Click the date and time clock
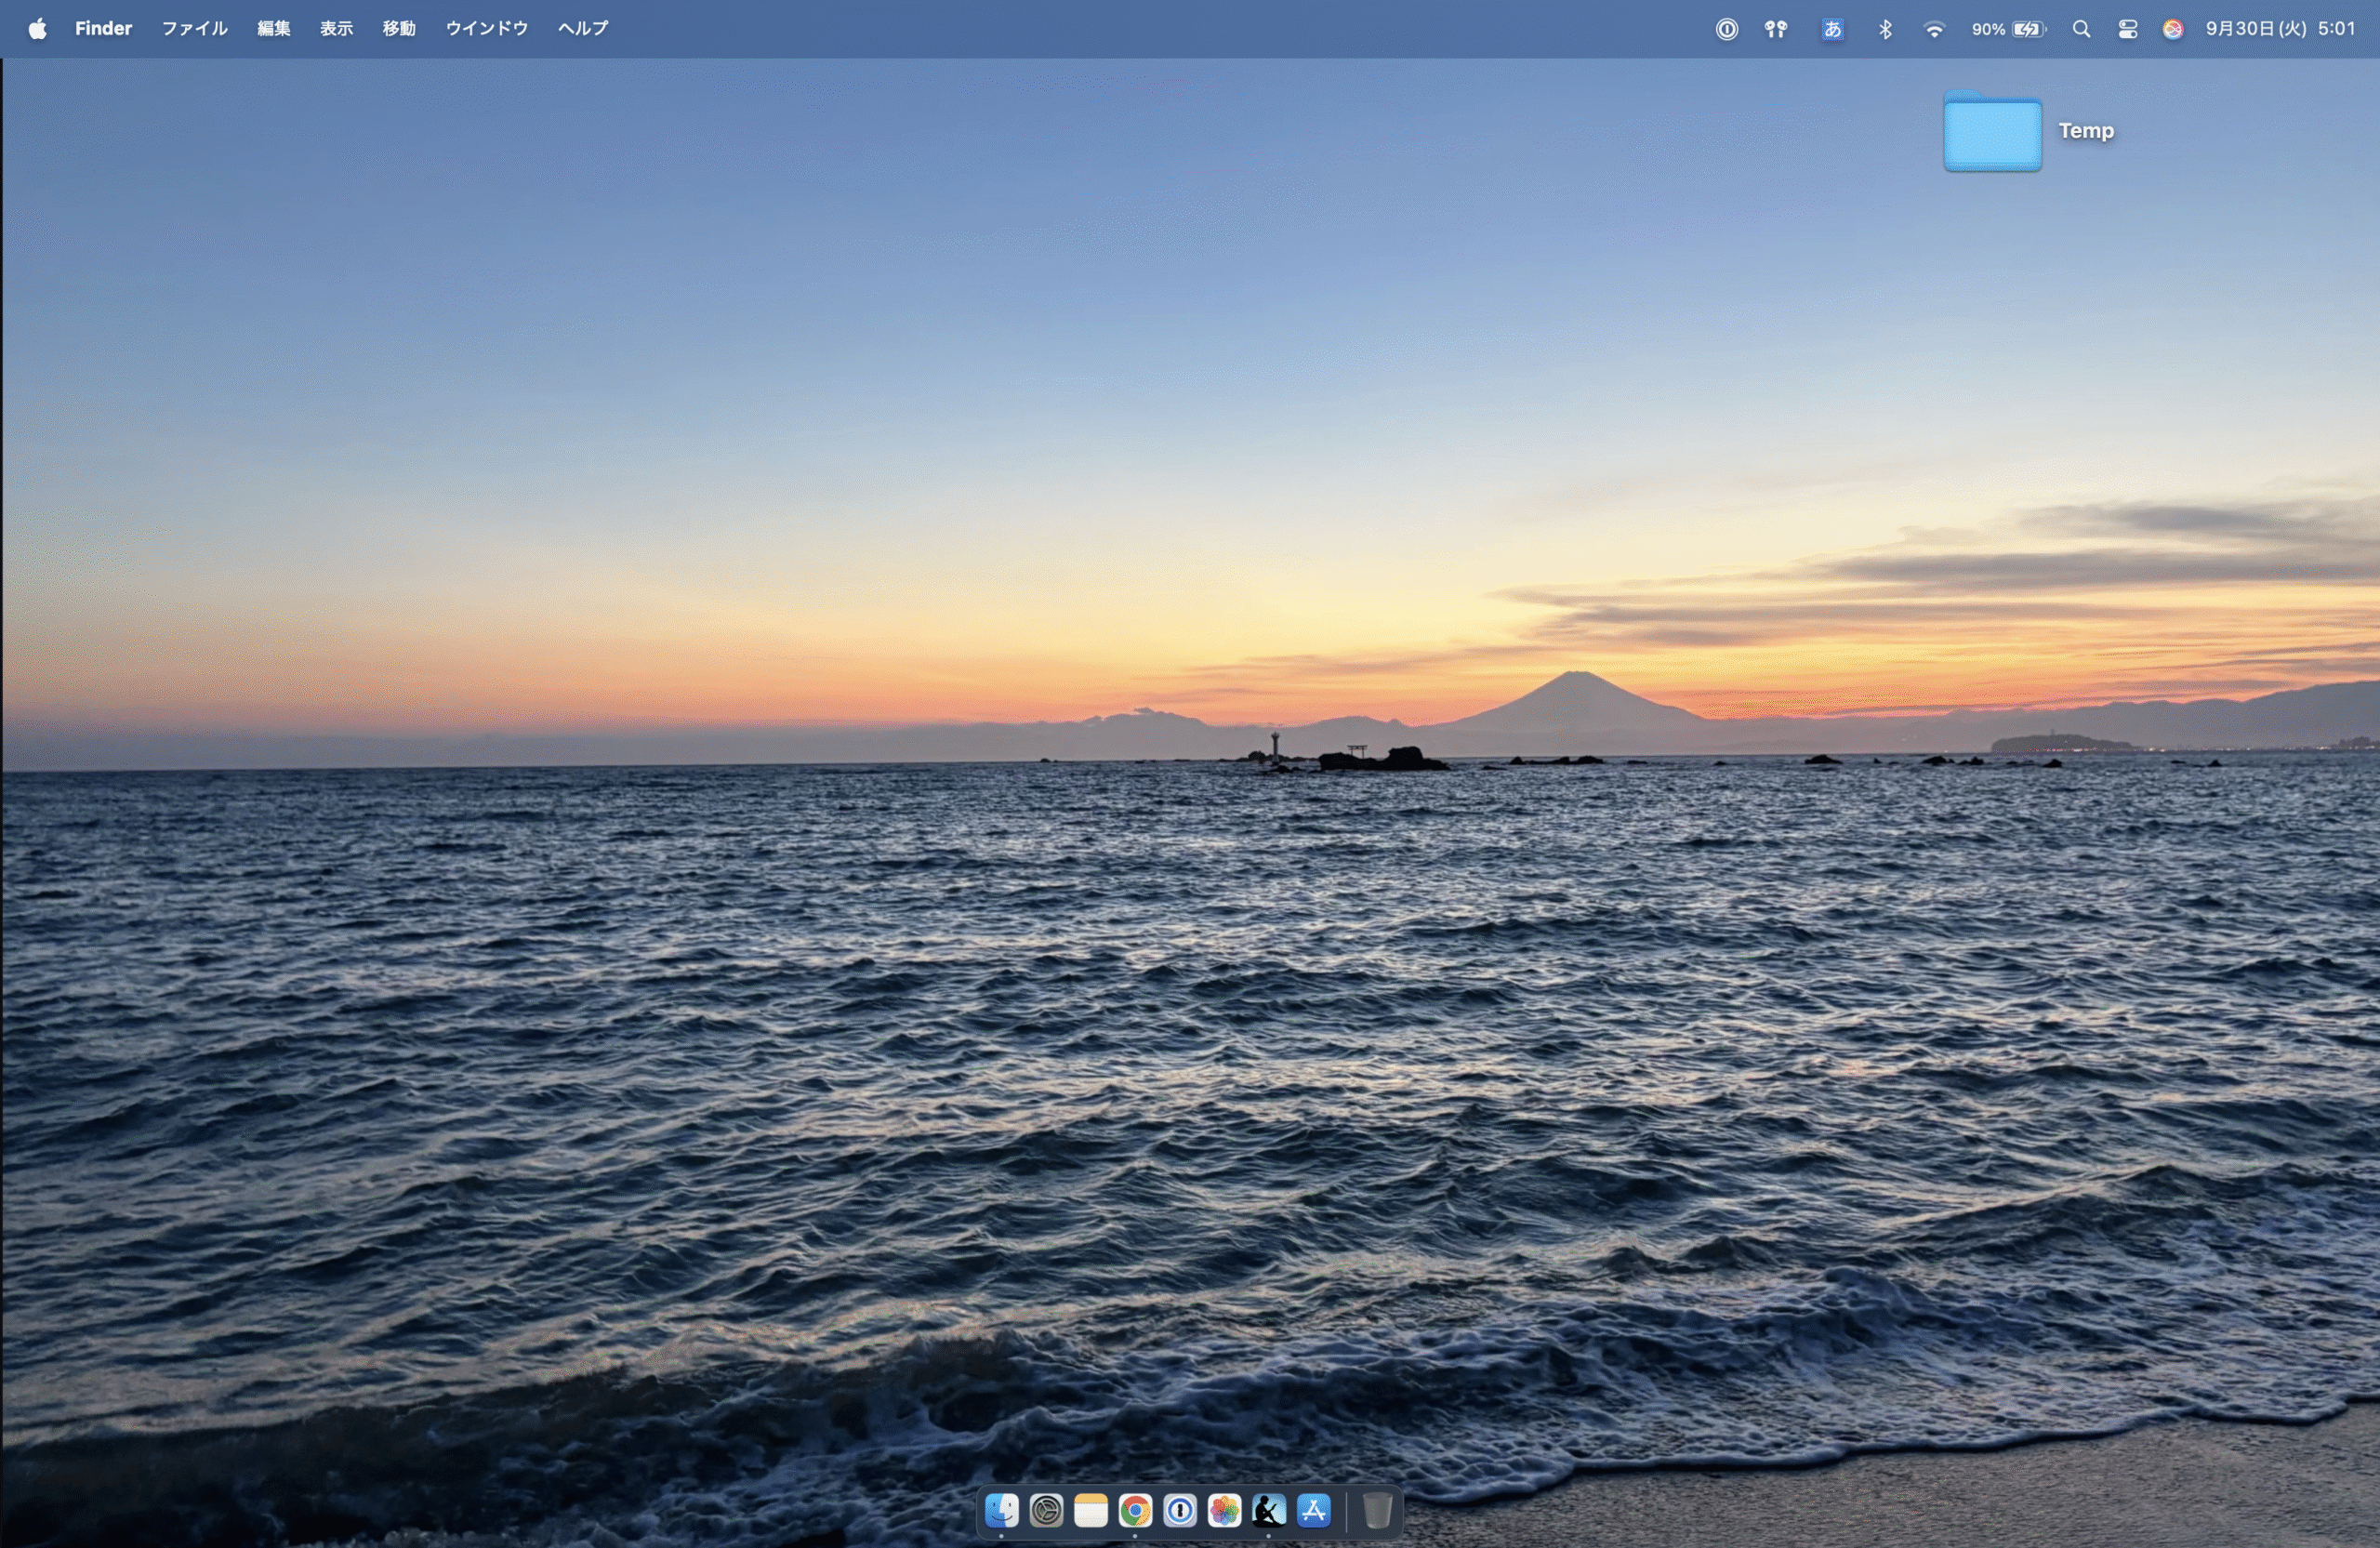The width and height of the screenshot is (2380, 1548). (2280, 29)
